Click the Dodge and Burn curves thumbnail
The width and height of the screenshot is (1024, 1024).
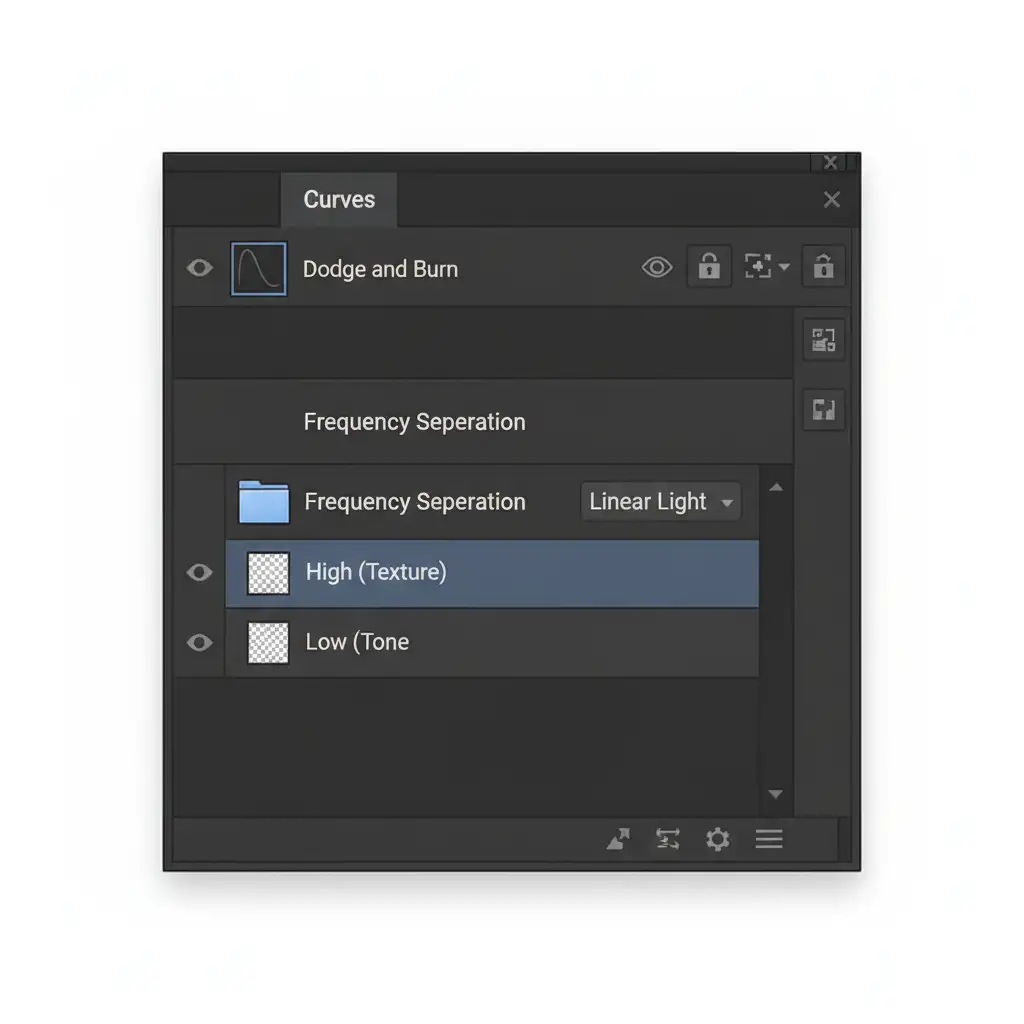point(259,268)
